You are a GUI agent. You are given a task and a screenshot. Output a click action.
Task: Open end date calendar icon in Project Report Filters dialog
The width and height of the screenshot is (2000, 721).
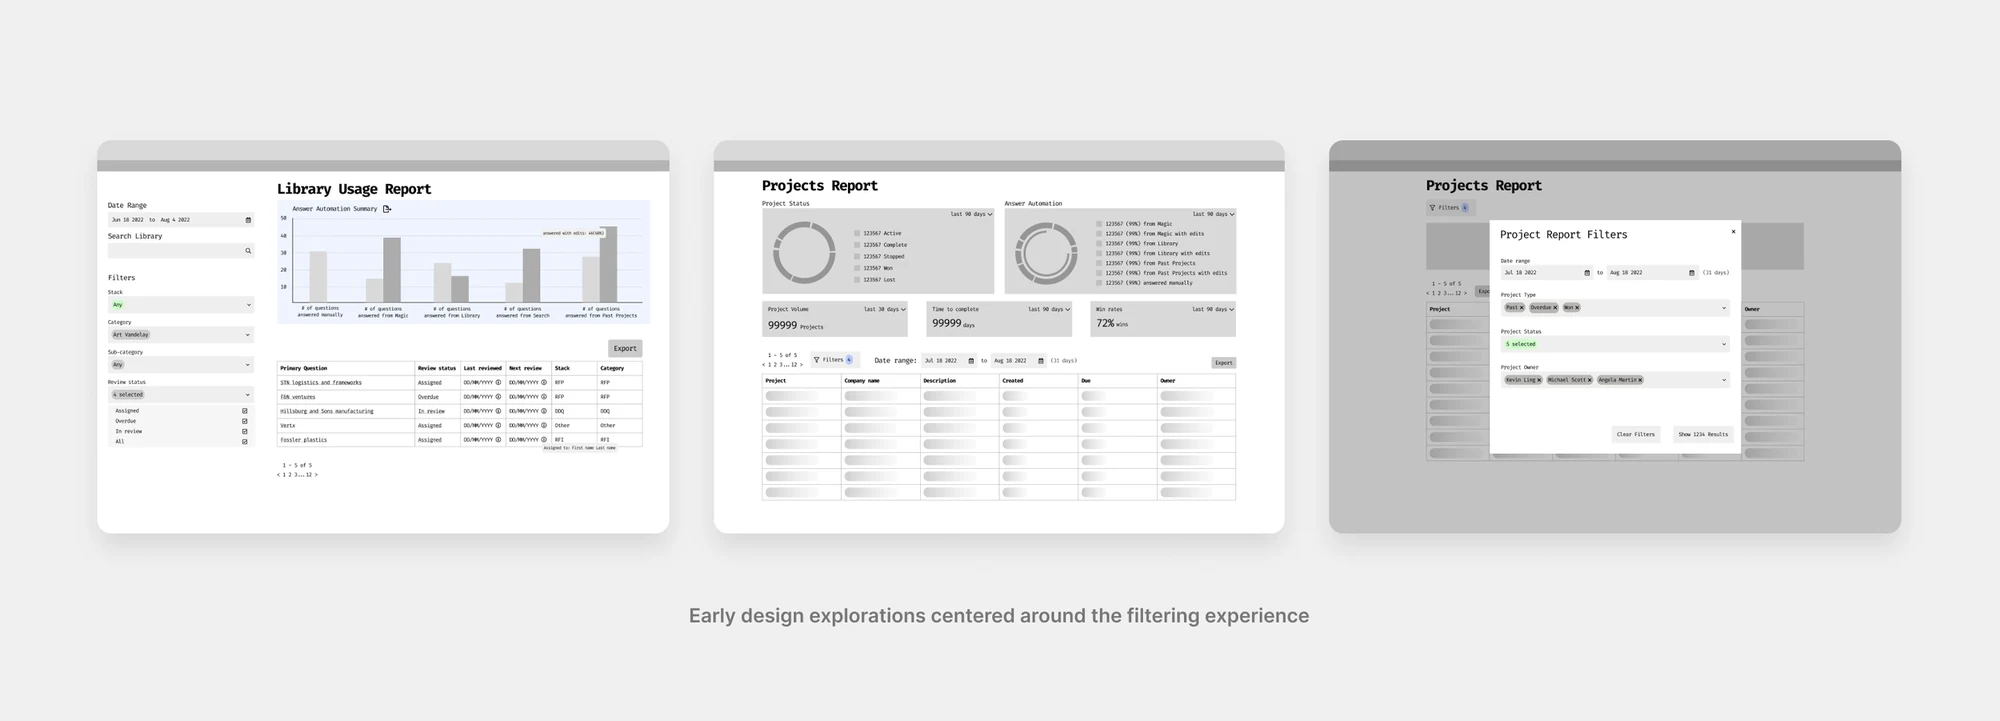point(1692,272)
